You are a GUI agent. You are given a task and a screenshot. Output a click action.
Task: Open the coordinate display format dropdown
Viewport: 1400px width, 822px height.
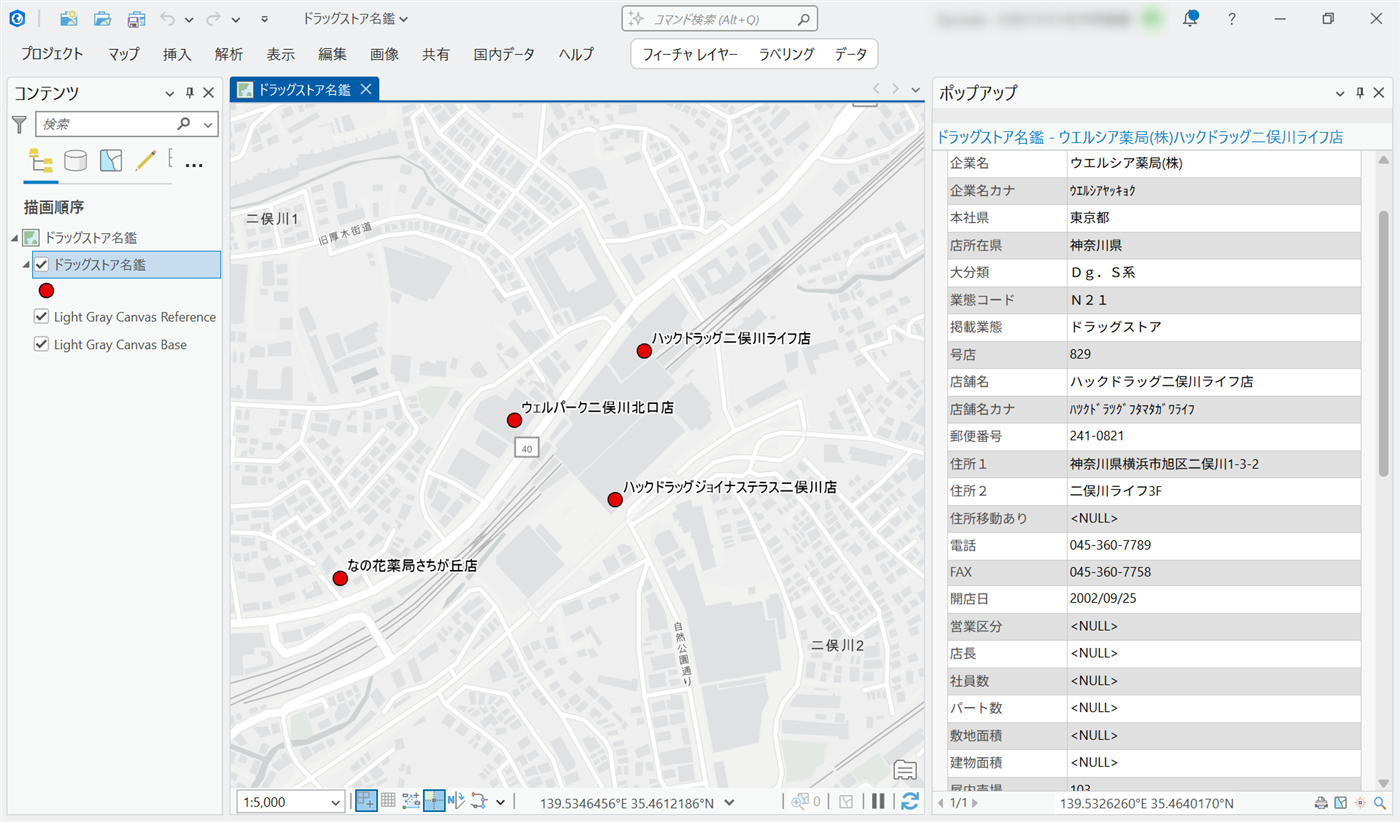tap(729, 802)
